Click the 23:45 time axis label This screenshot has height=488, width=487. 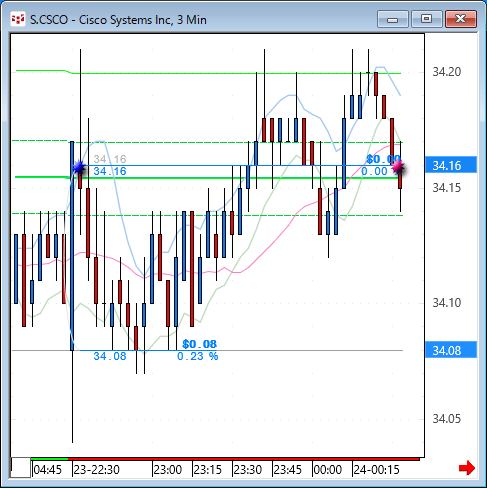[x=288, y=470]
